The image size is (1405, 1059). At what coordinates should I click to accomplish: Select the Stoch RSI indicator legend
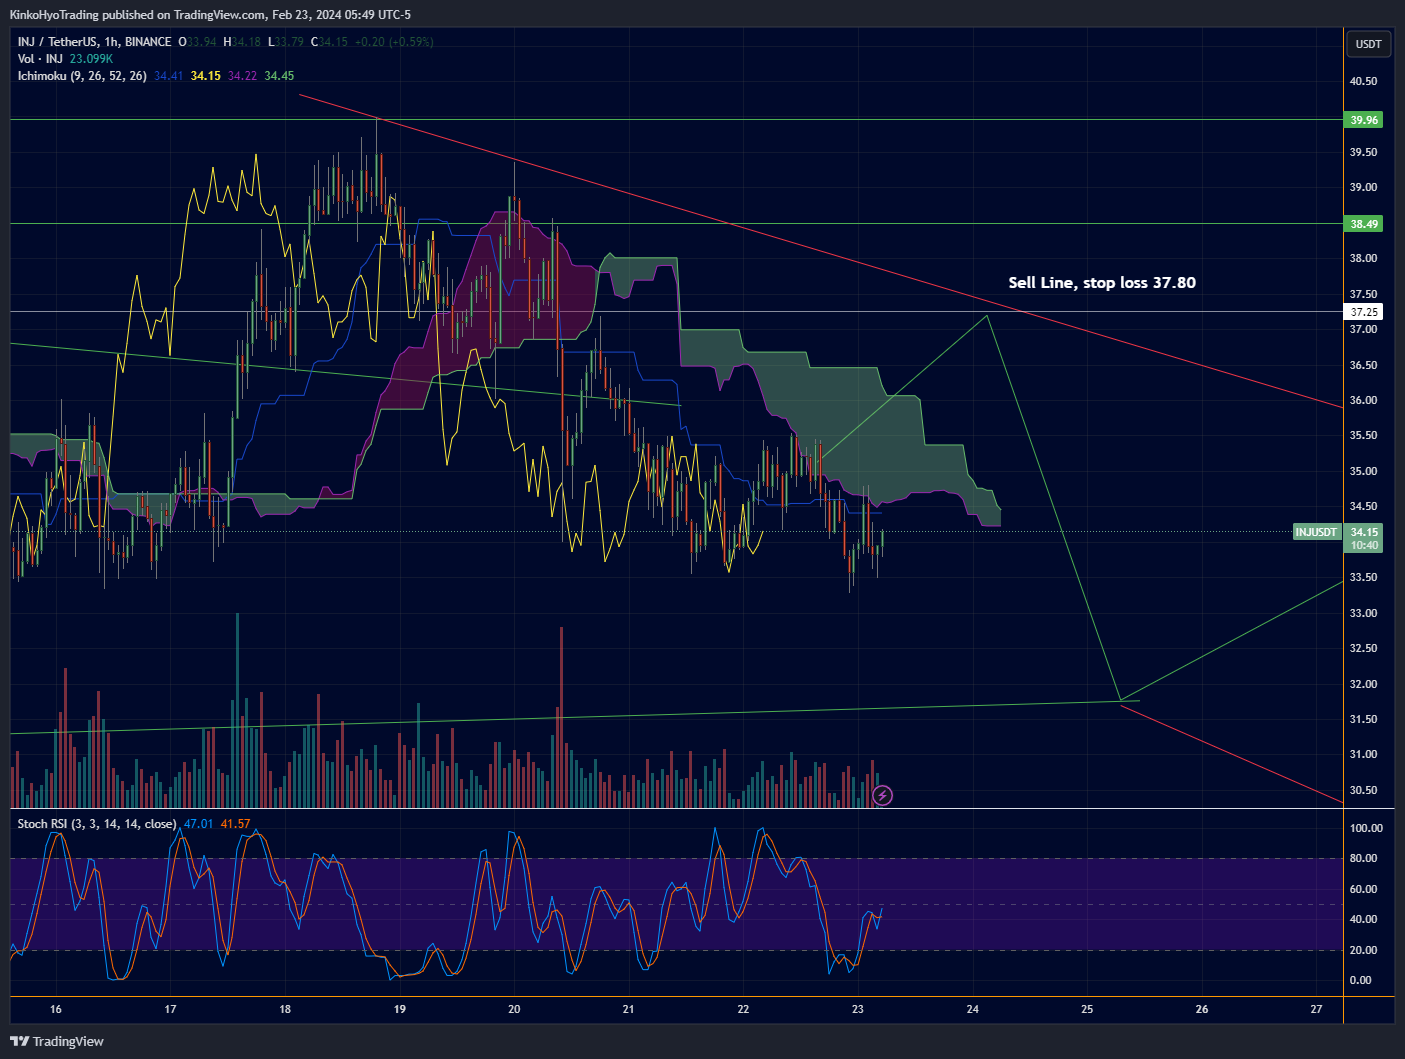[97, 824]
